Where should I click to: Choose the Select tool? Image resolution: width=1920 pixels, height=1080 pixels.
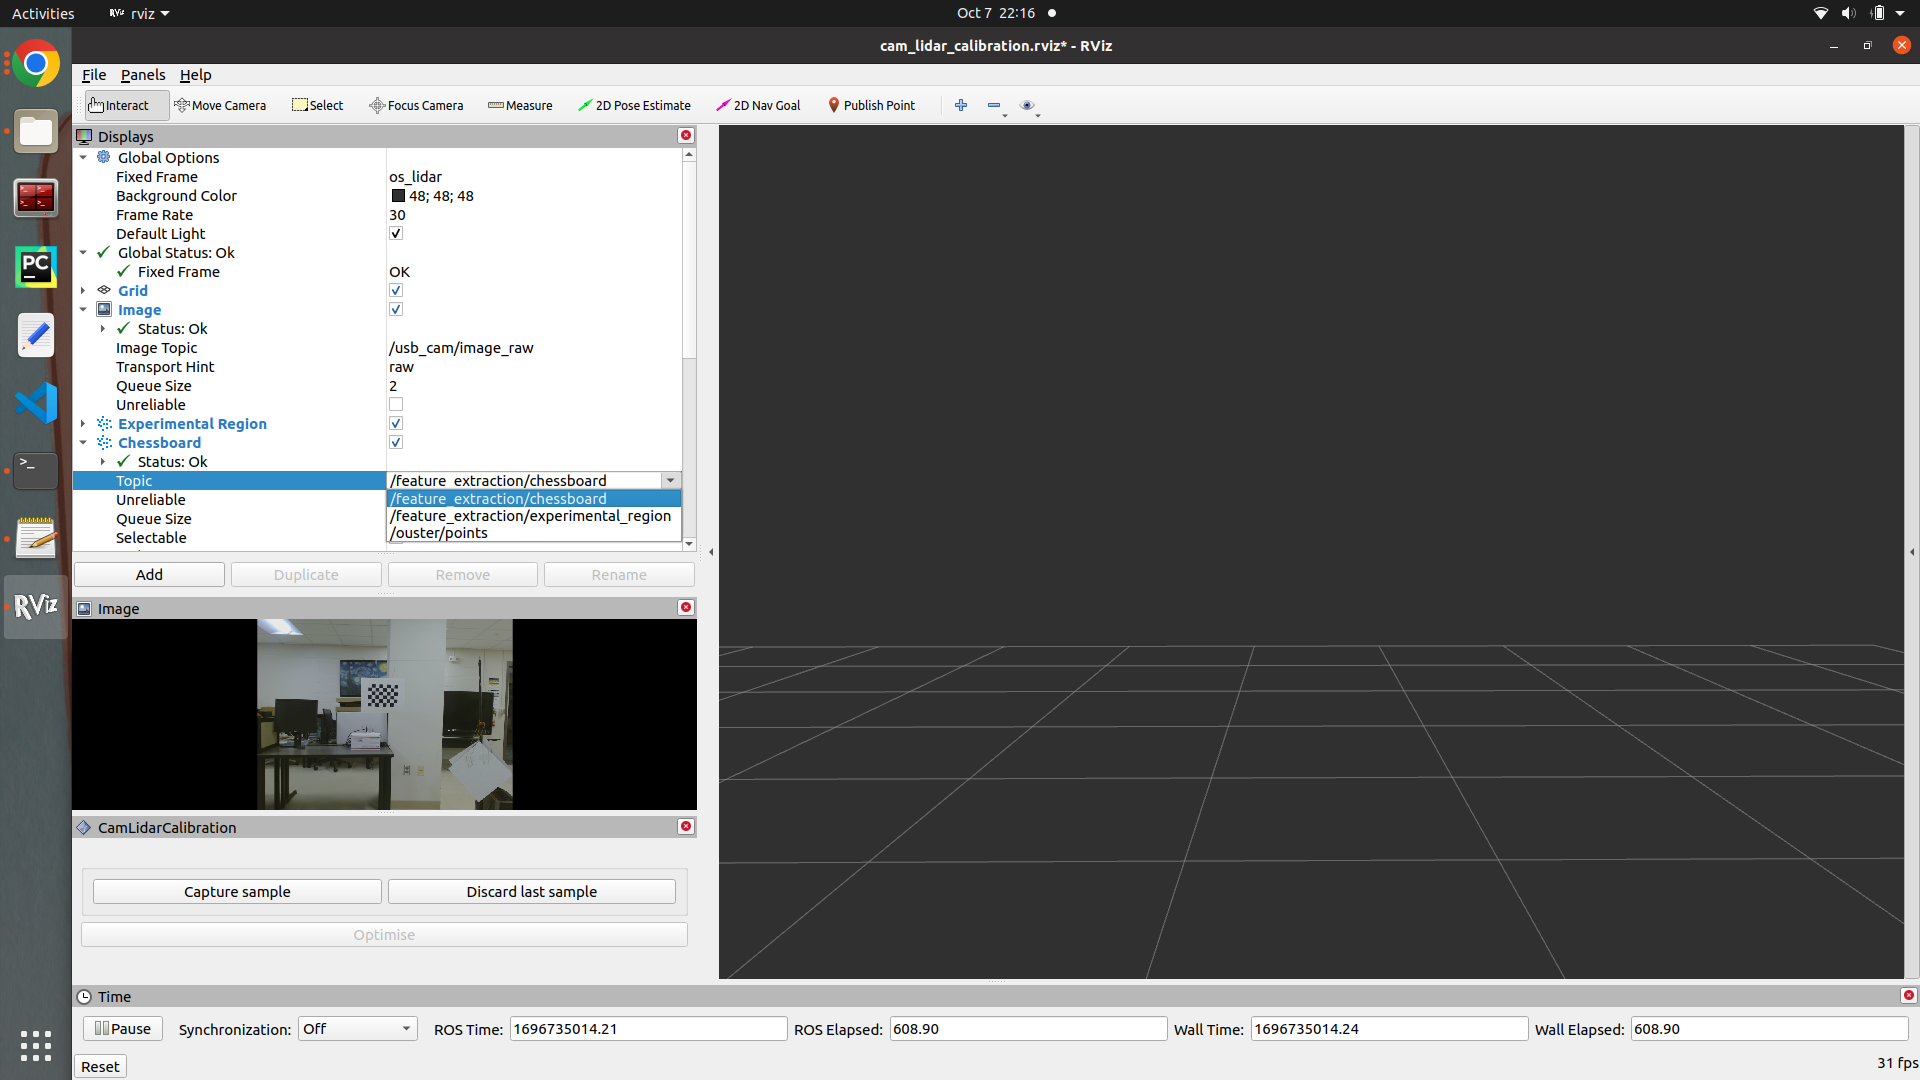pyautogui.click(x=317, y=105)
